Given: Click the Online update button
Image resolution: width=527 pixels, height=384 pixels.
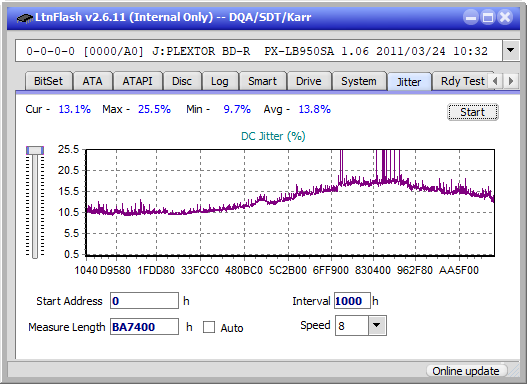Looking at the screenshot, I should [466, 371].
